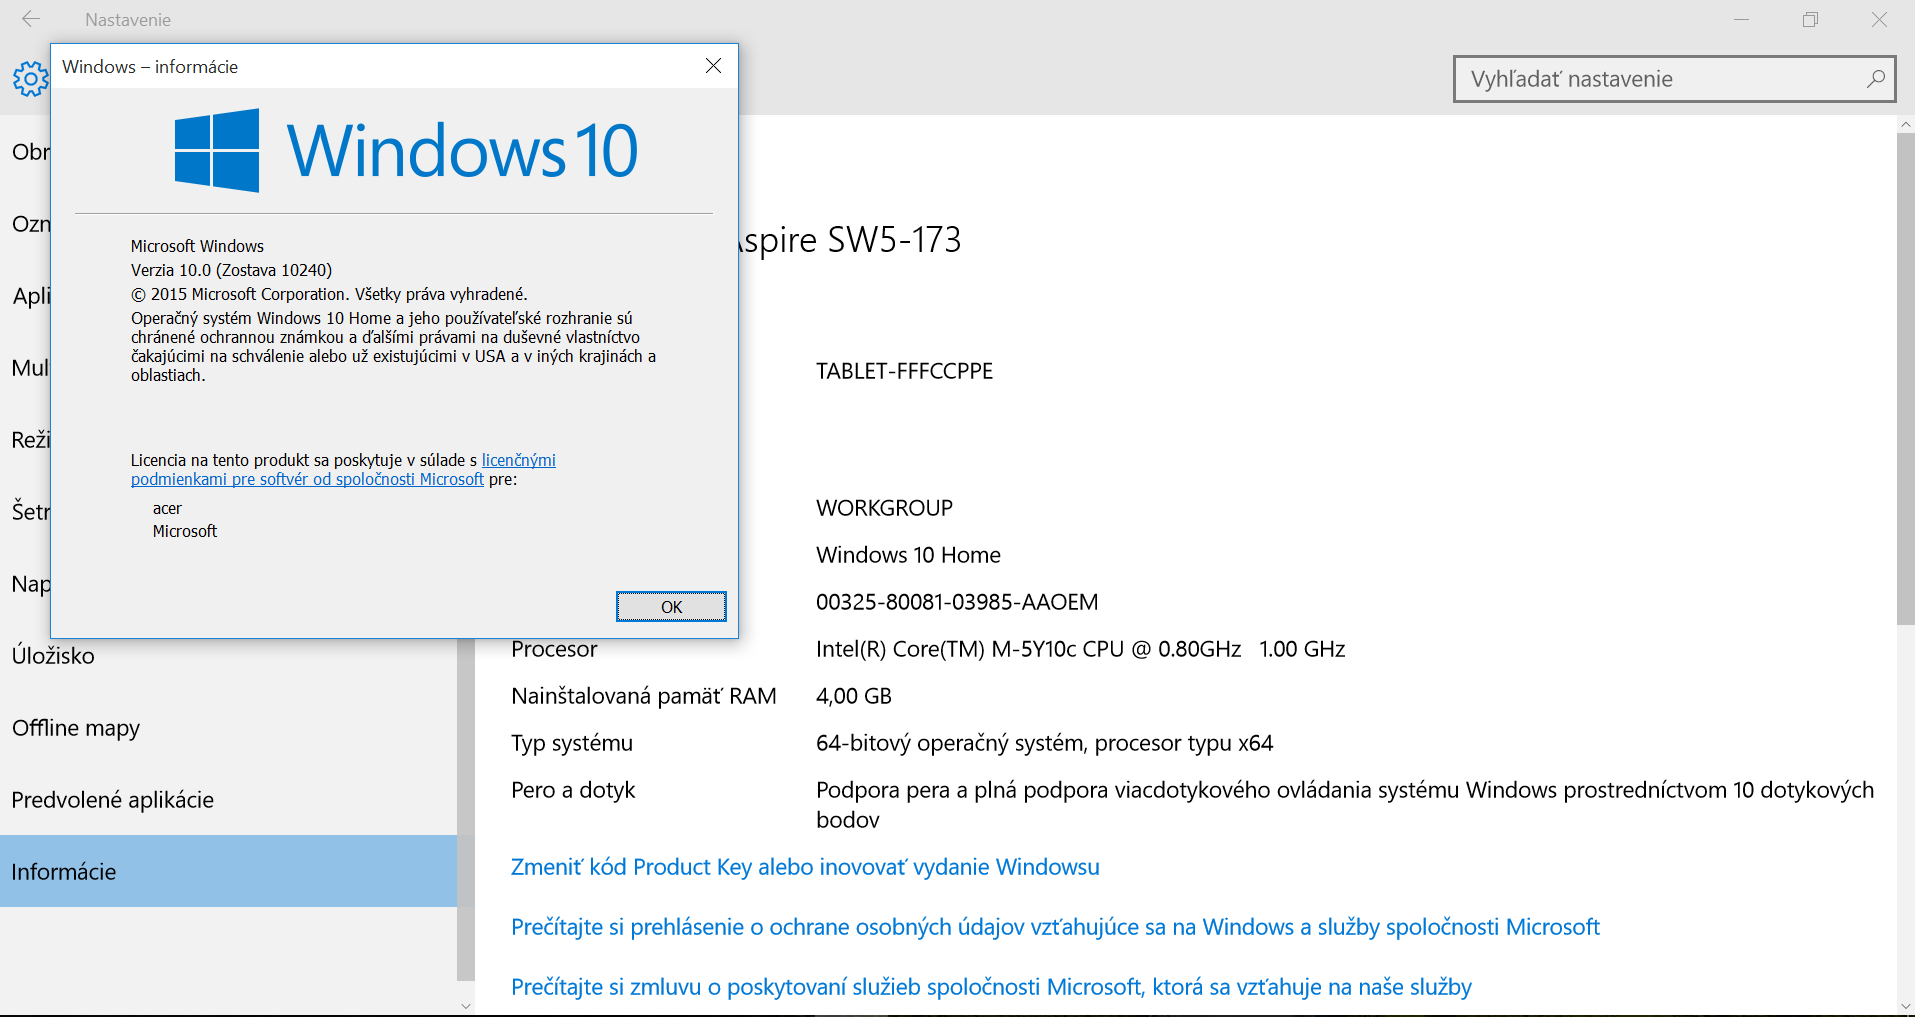Select Úložisko in the sidebar
Viewport: 1915px width, 1017px height.
coord(228,656)
